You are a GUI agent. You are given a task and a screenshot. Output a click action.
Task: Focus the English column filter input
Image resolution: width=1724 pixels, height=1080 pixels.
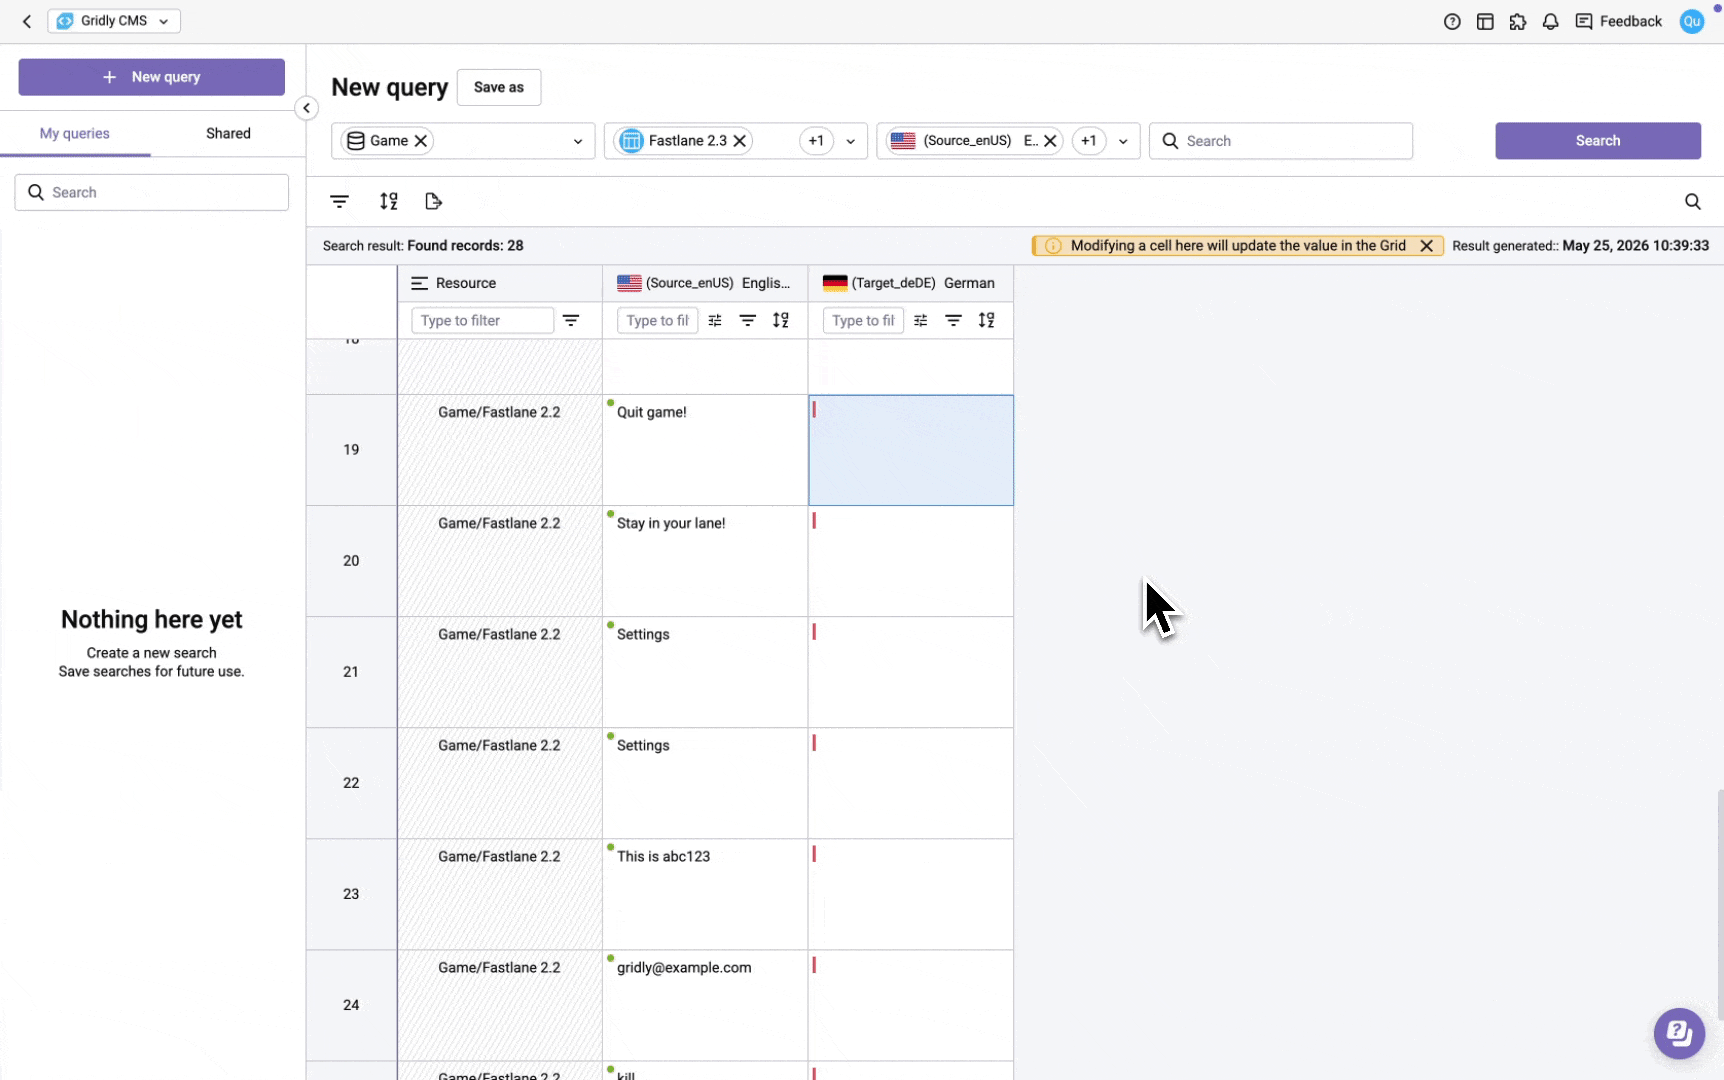pos(657,321)
